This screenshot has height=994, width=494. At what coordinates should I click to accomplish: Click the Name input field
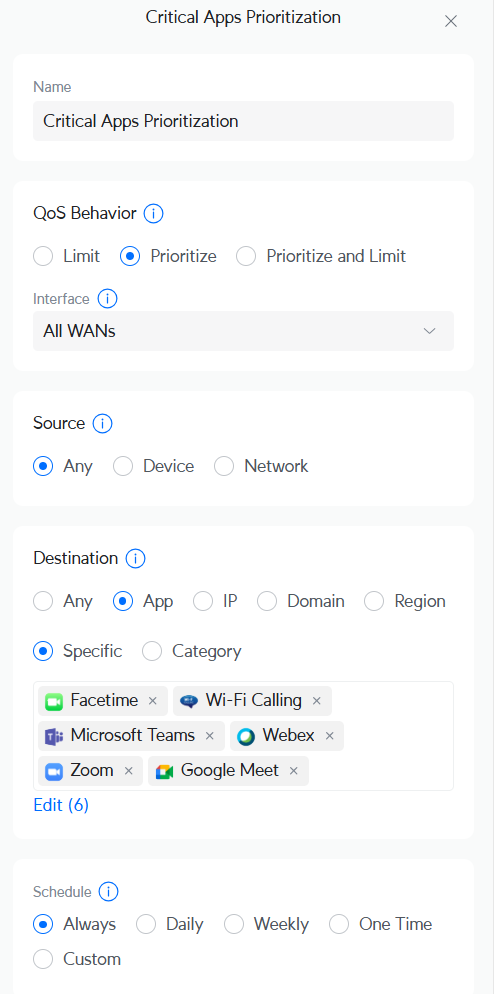coord(244,121)
